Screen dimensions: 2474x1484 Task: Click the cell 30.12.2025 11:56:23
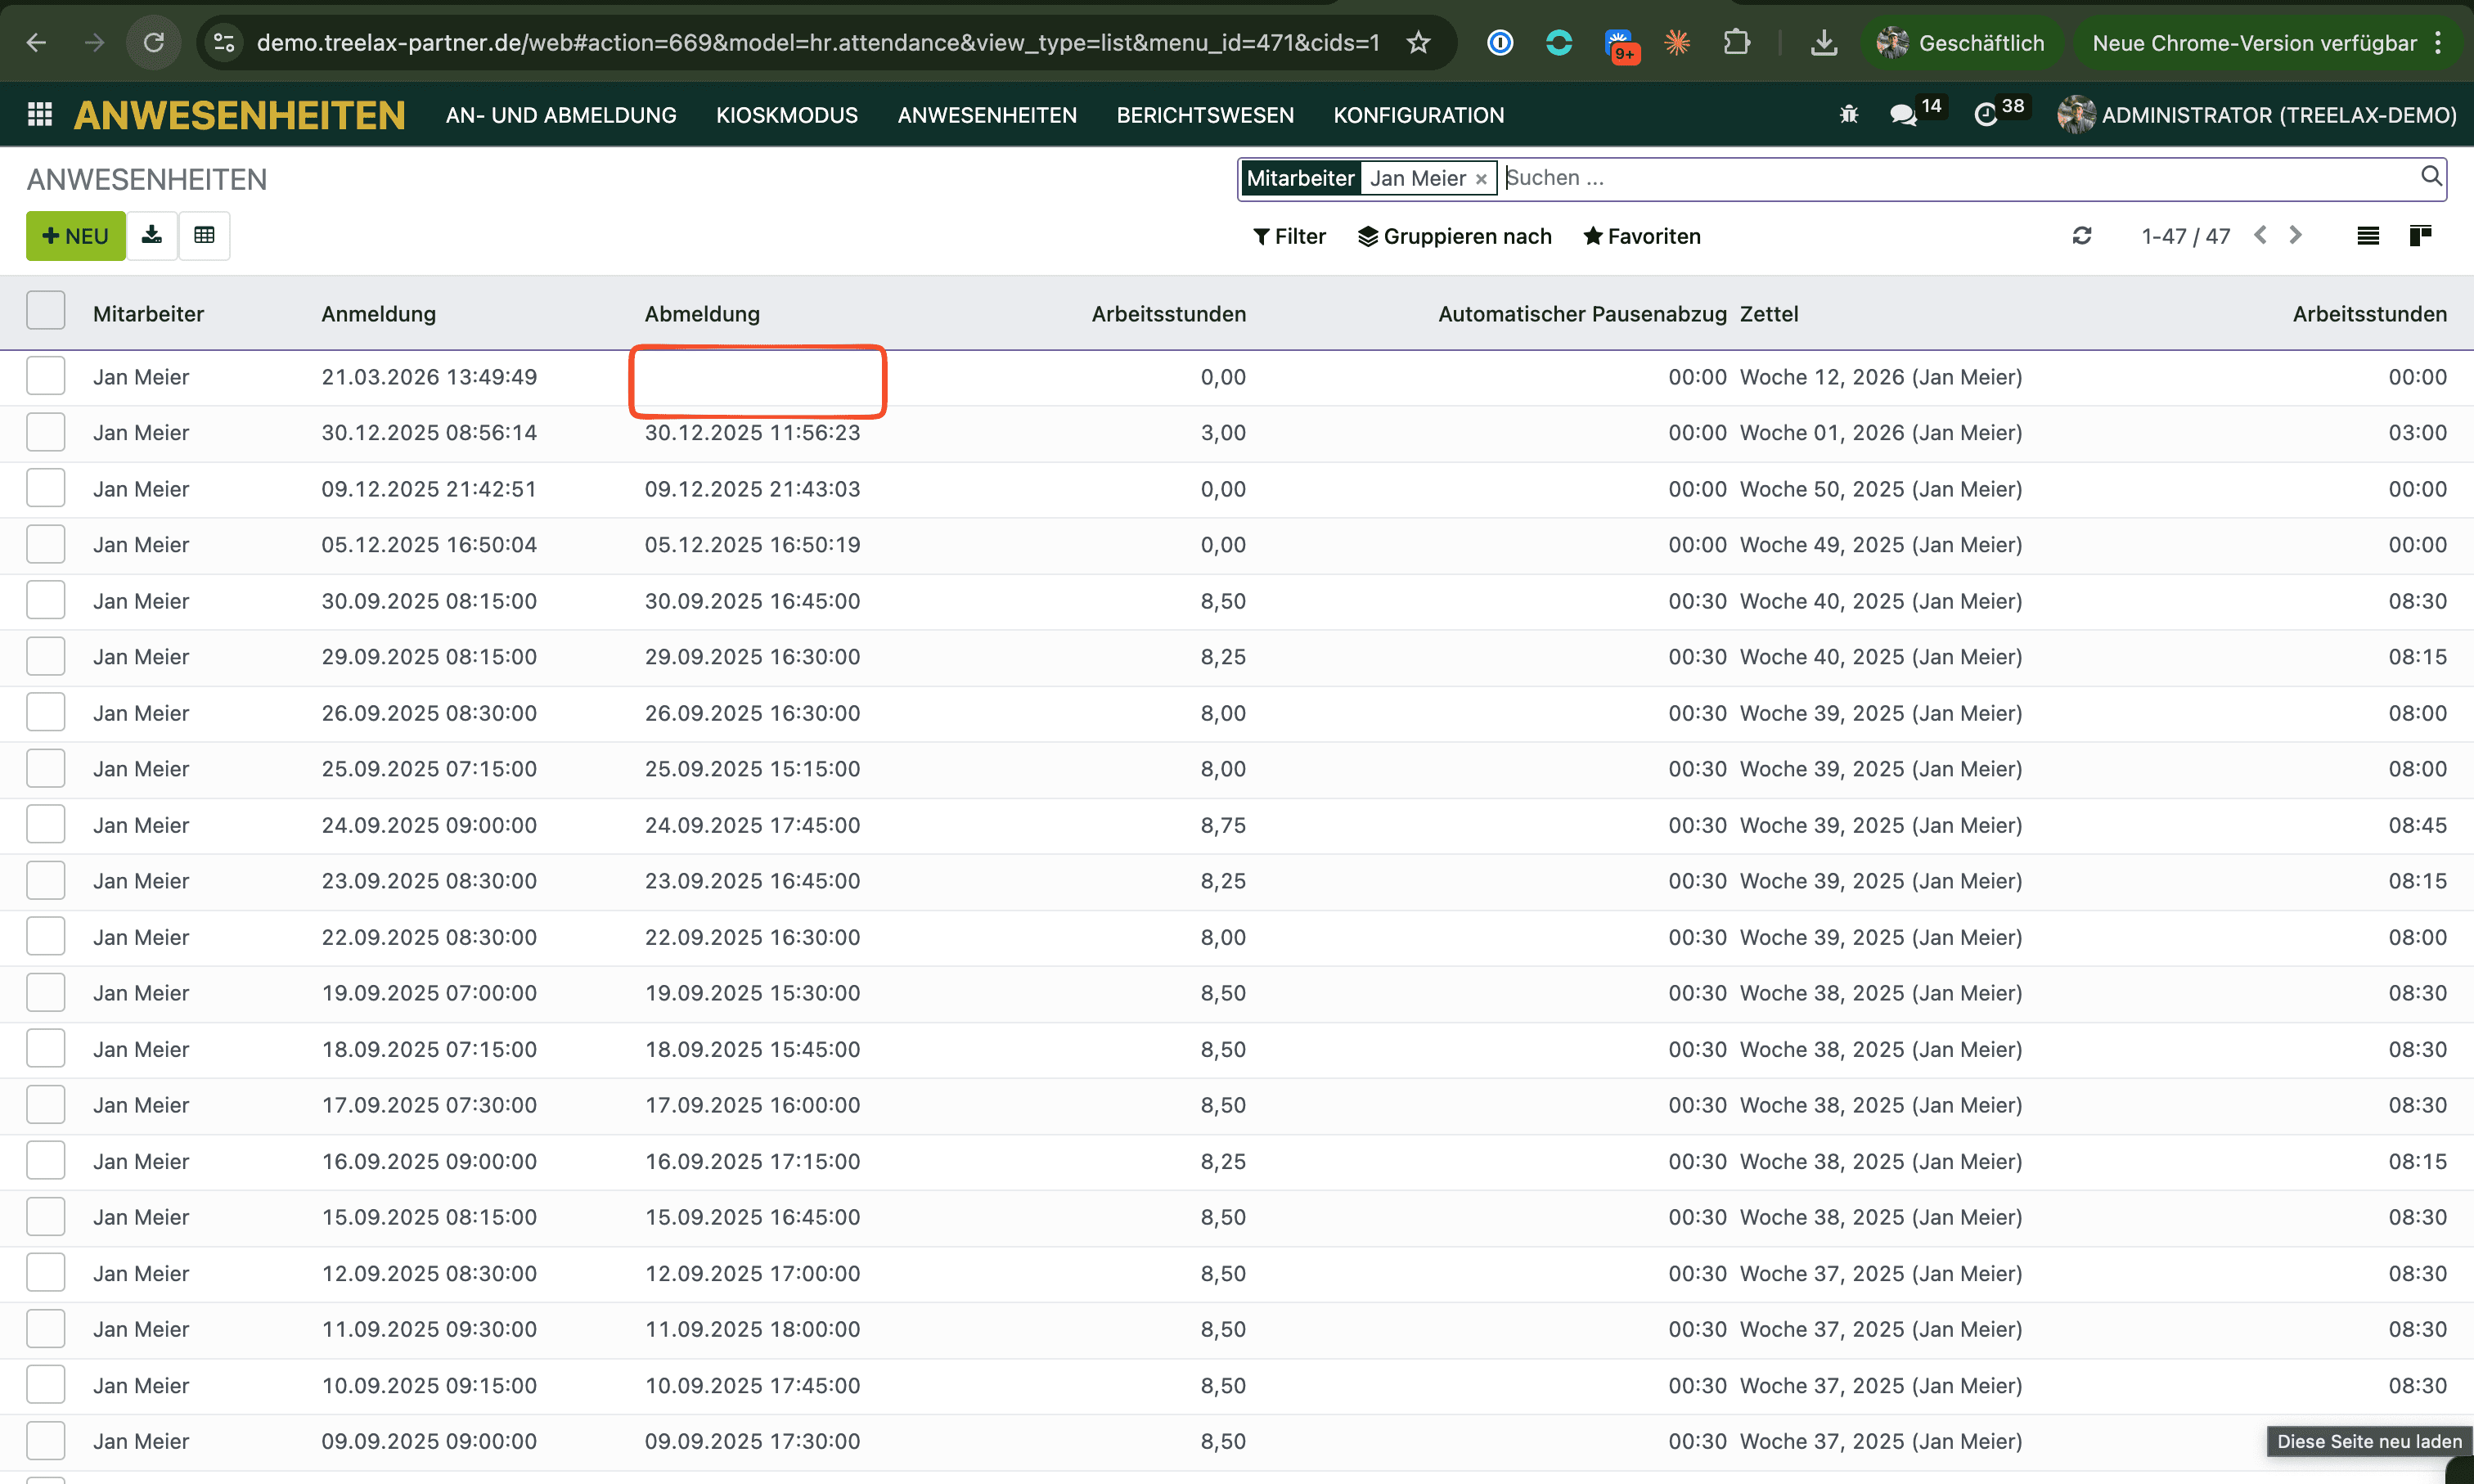click(x=752, y=433)
